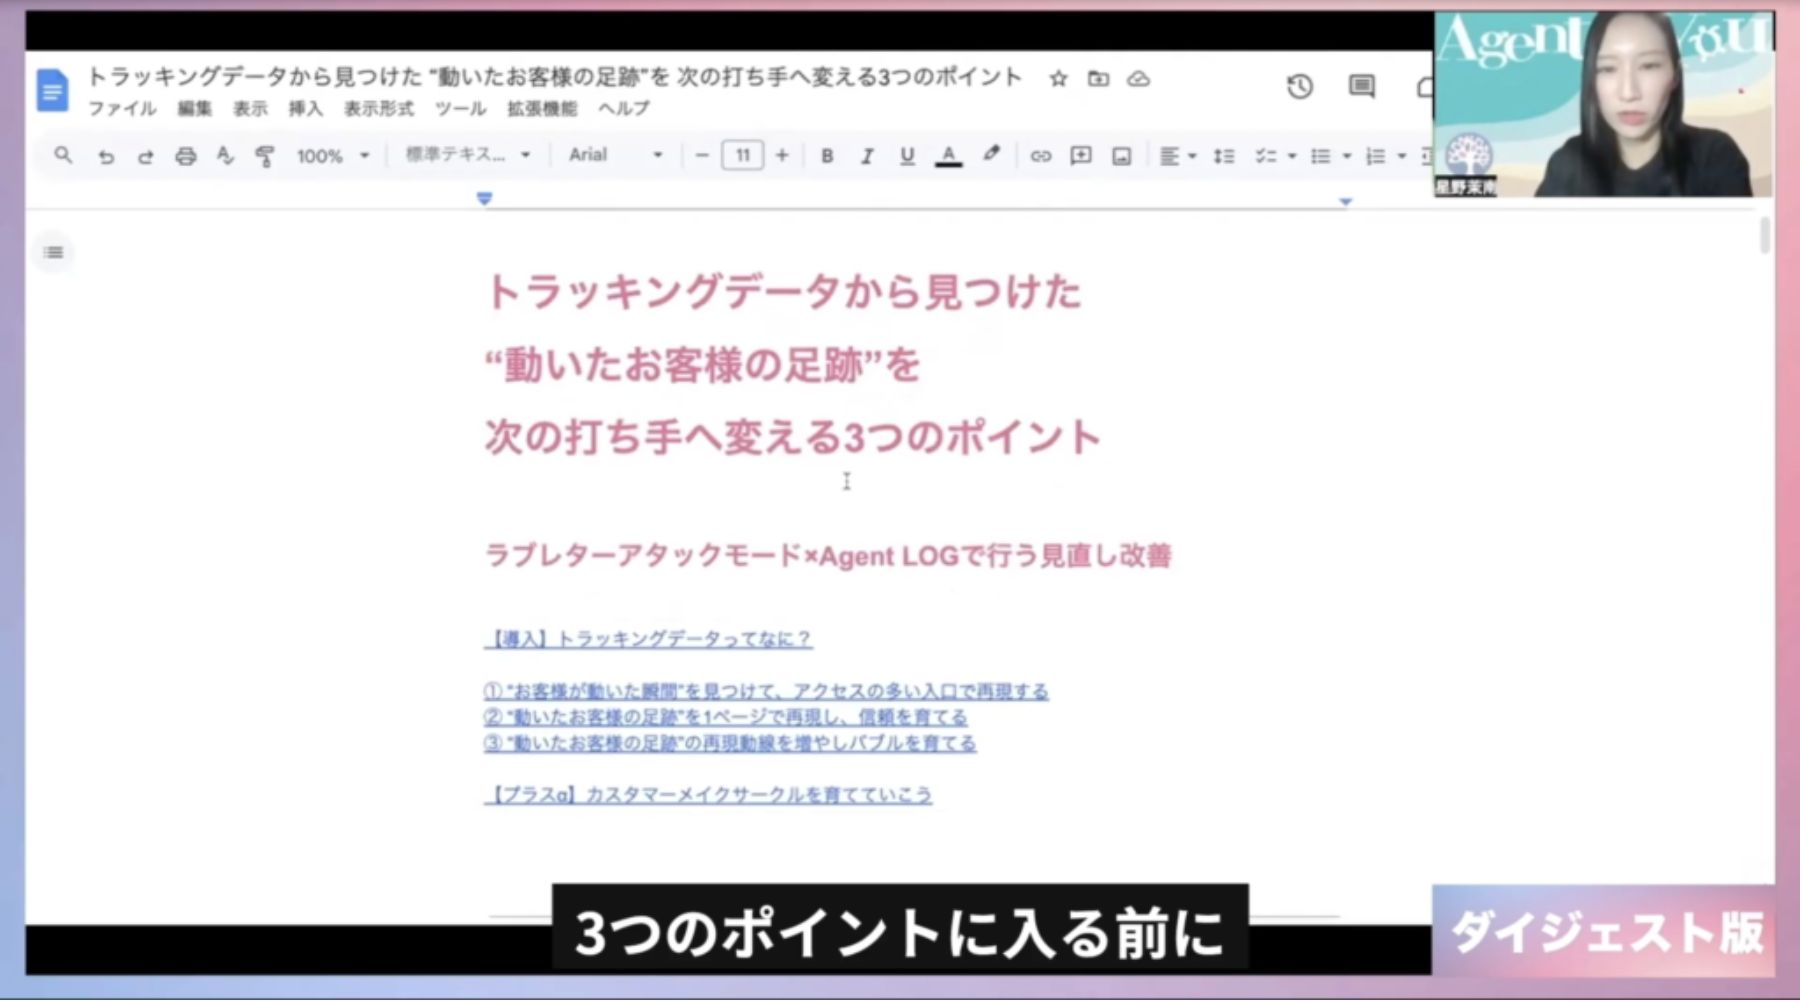This screenshot has height=1002, width=1800.
Task: Show the document outline panel
Action: click(x=54, y=253)
